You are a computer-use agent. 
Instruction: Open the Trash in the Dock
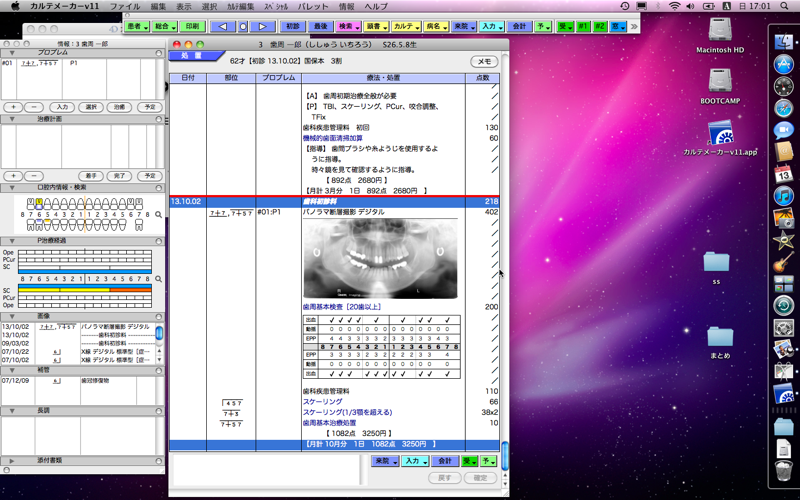point(784,470)
